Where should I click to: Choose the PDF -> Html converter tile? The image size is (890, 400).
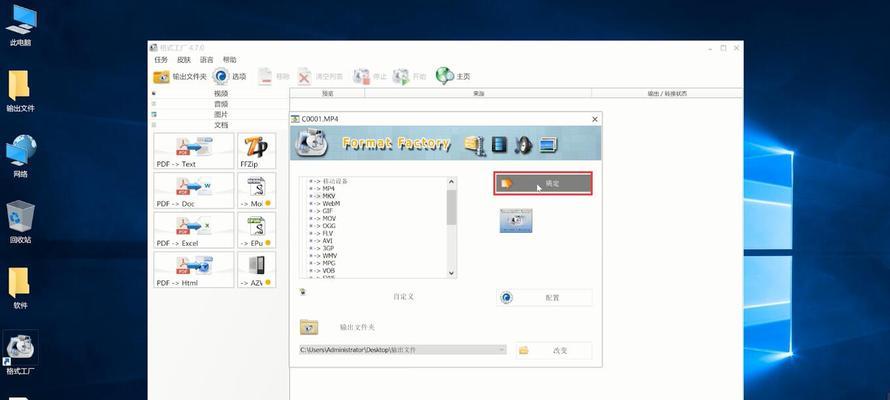pos(194,270)
